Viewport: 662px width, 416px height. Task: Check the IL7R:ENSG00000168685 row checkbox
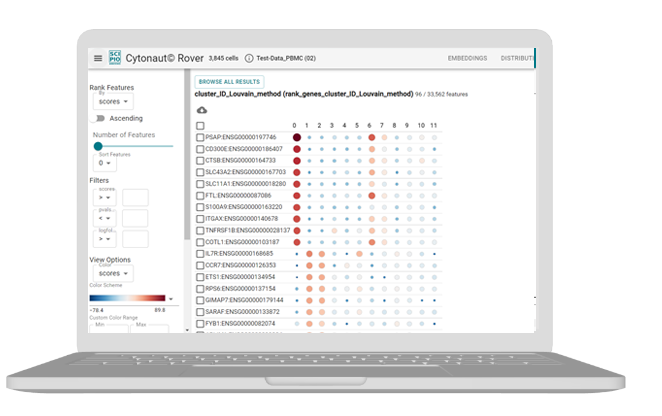click(201, 254)
